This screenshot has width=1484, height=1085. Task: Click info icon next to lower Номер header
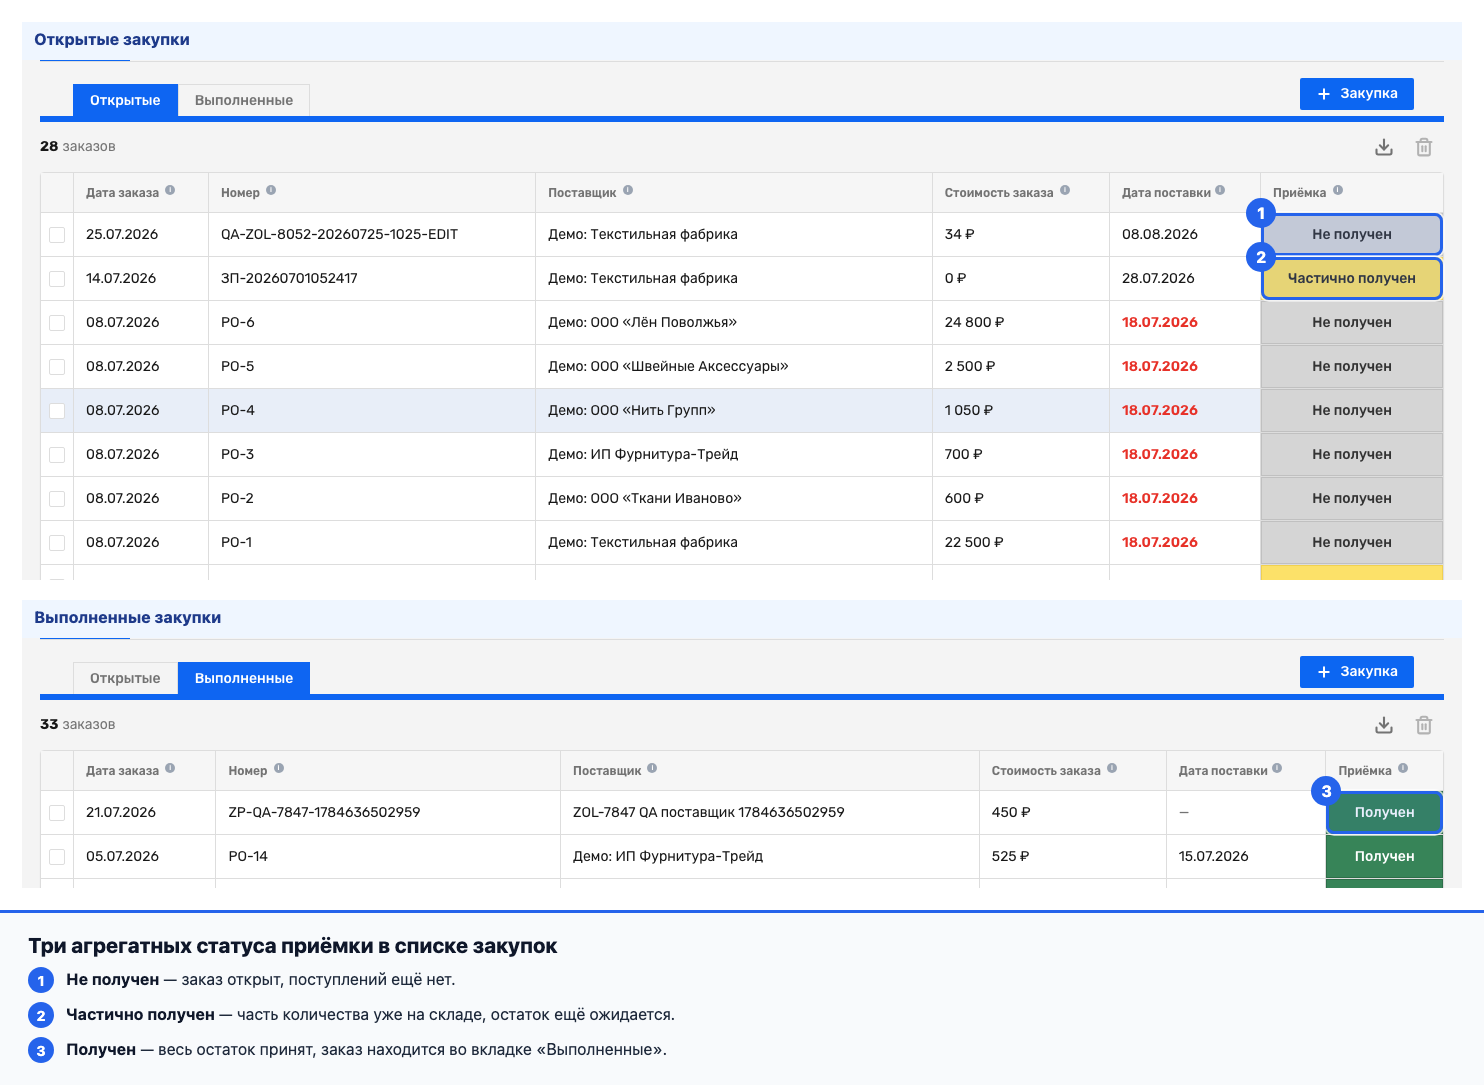pyautogui.click(x=279, y=768)
